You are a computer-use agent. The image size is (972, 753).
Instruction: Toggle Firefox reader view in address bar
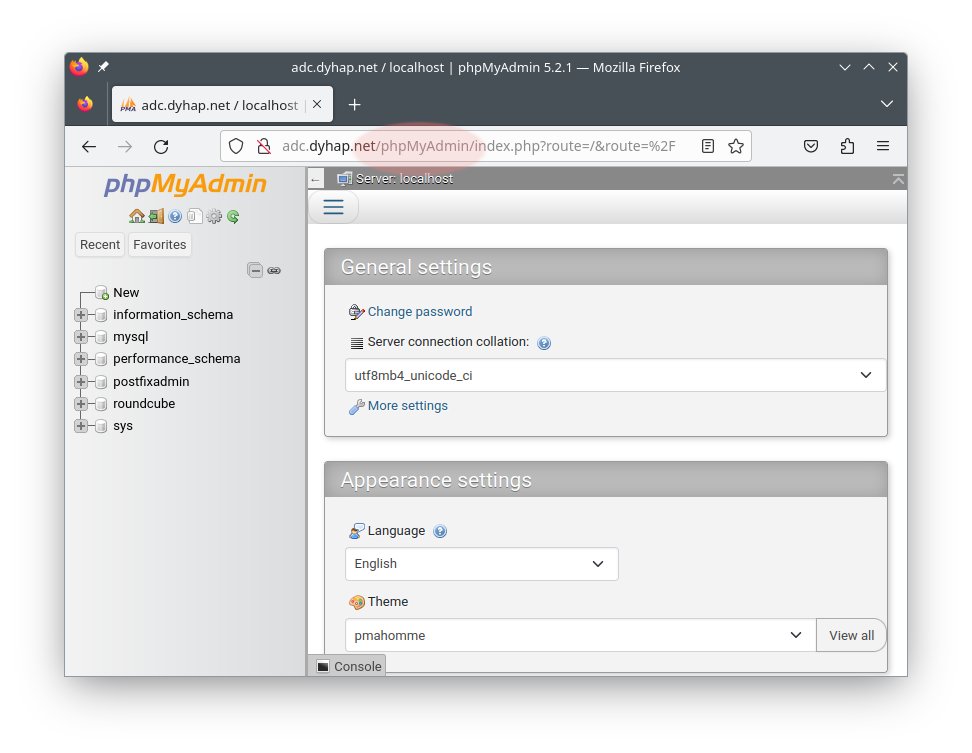[x=708, y=146]
